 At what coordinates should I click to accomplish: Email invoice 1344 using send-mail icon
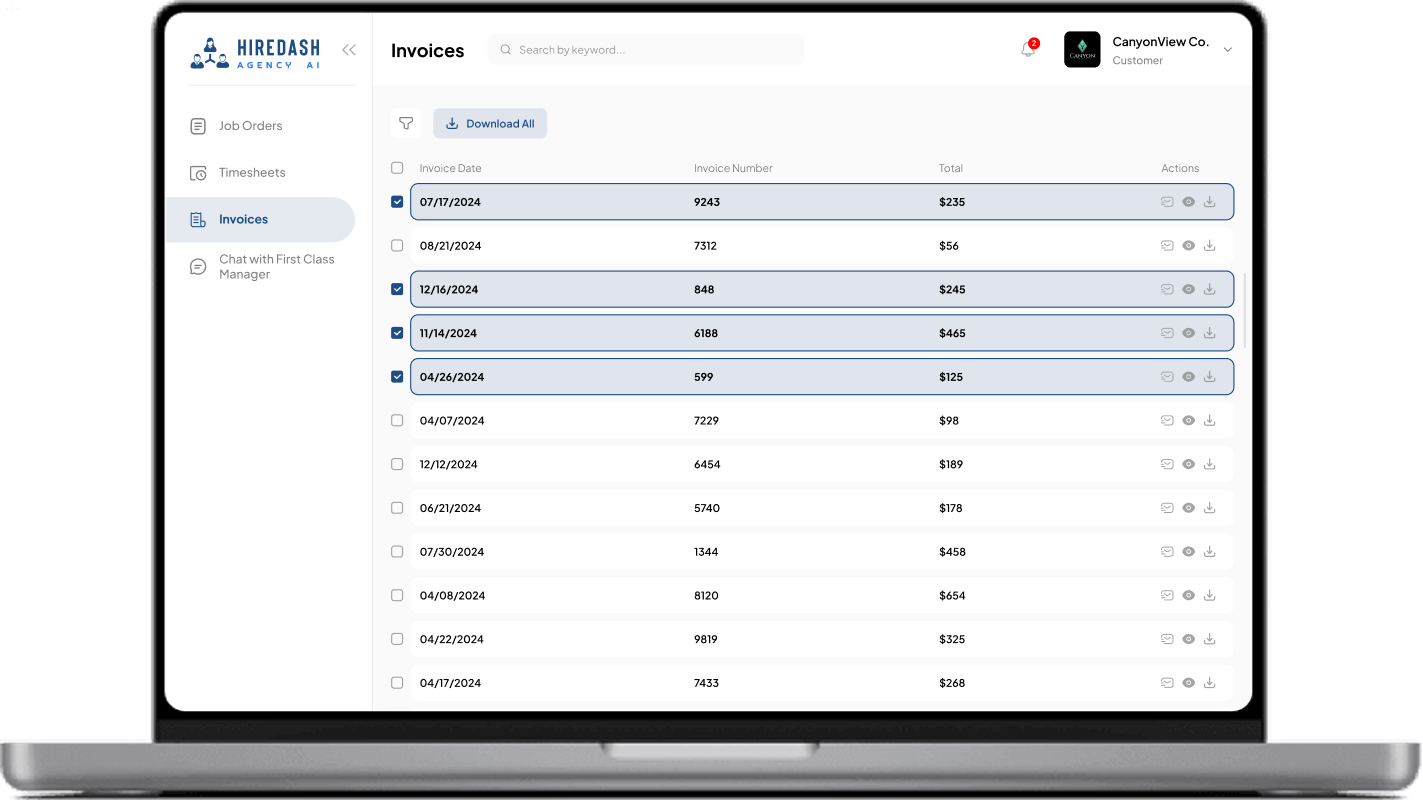tap(1167, 552)
